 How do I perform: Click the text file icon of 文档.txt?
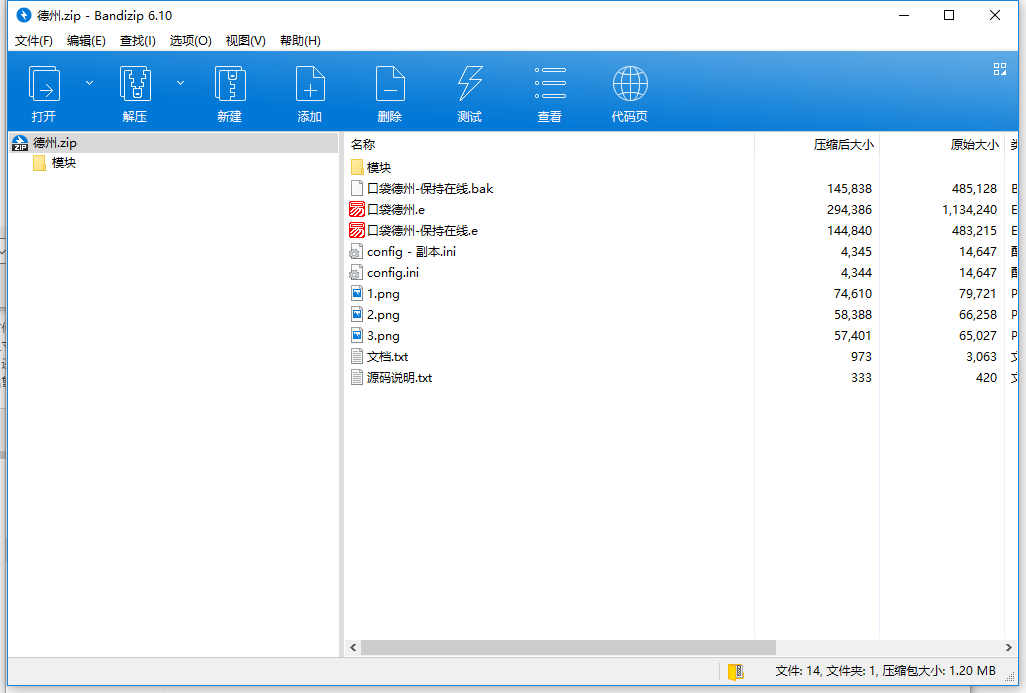coord(357,357)
